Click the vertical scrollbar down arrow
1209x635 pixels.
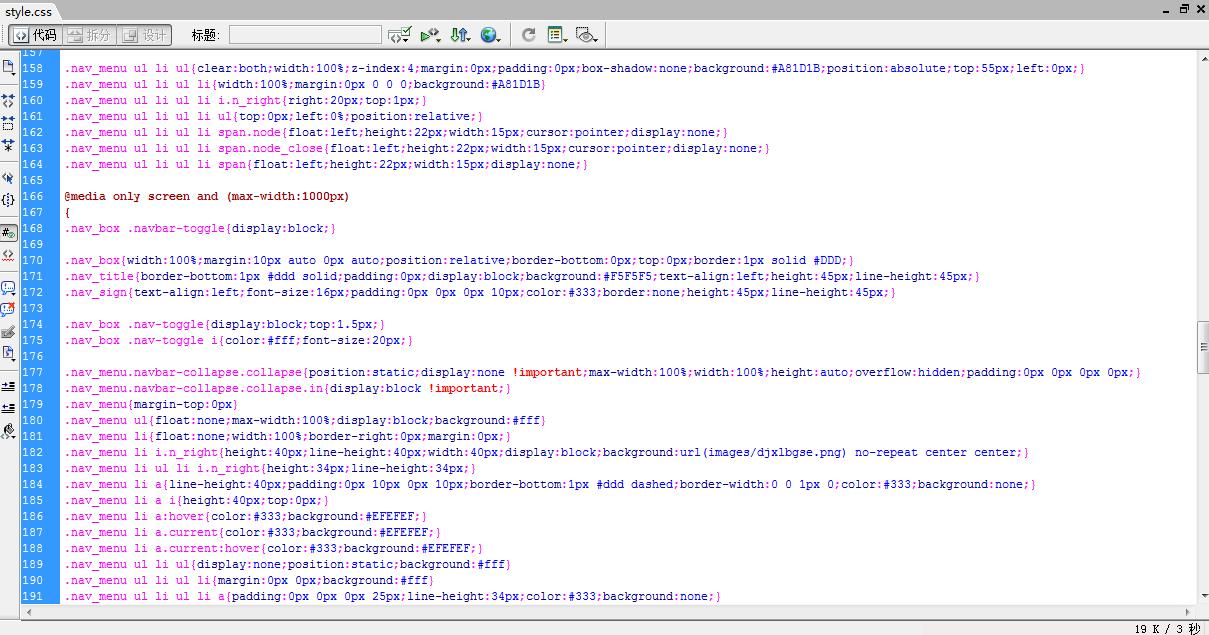[1204, 596]
